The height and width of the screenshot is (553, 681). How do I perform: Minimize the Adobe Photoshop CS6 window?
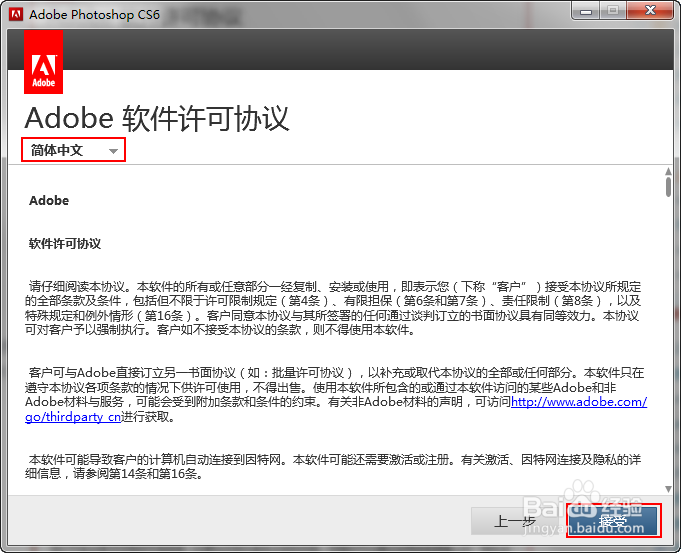pyautogui.click(x=586, y=11)
